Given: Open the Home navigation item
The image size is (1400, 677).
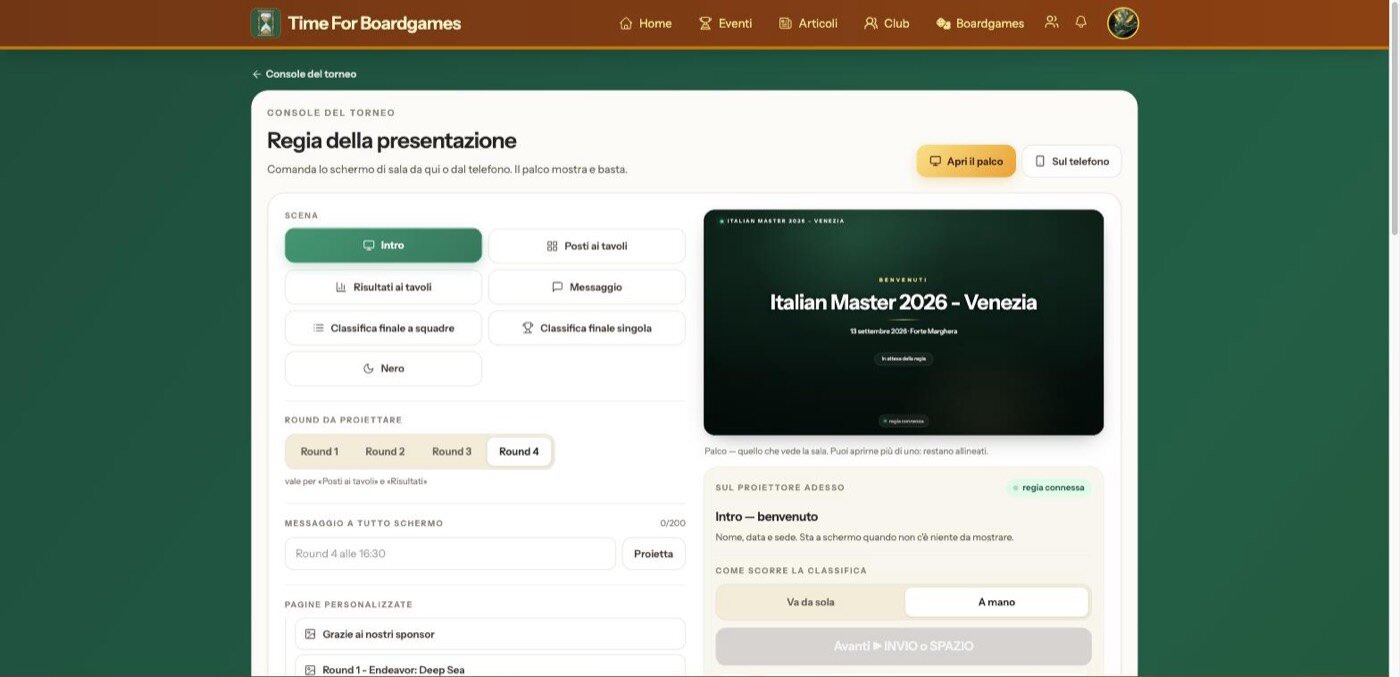Looking at the screenshot, I should pyautogui.click(x=646, y=23).
